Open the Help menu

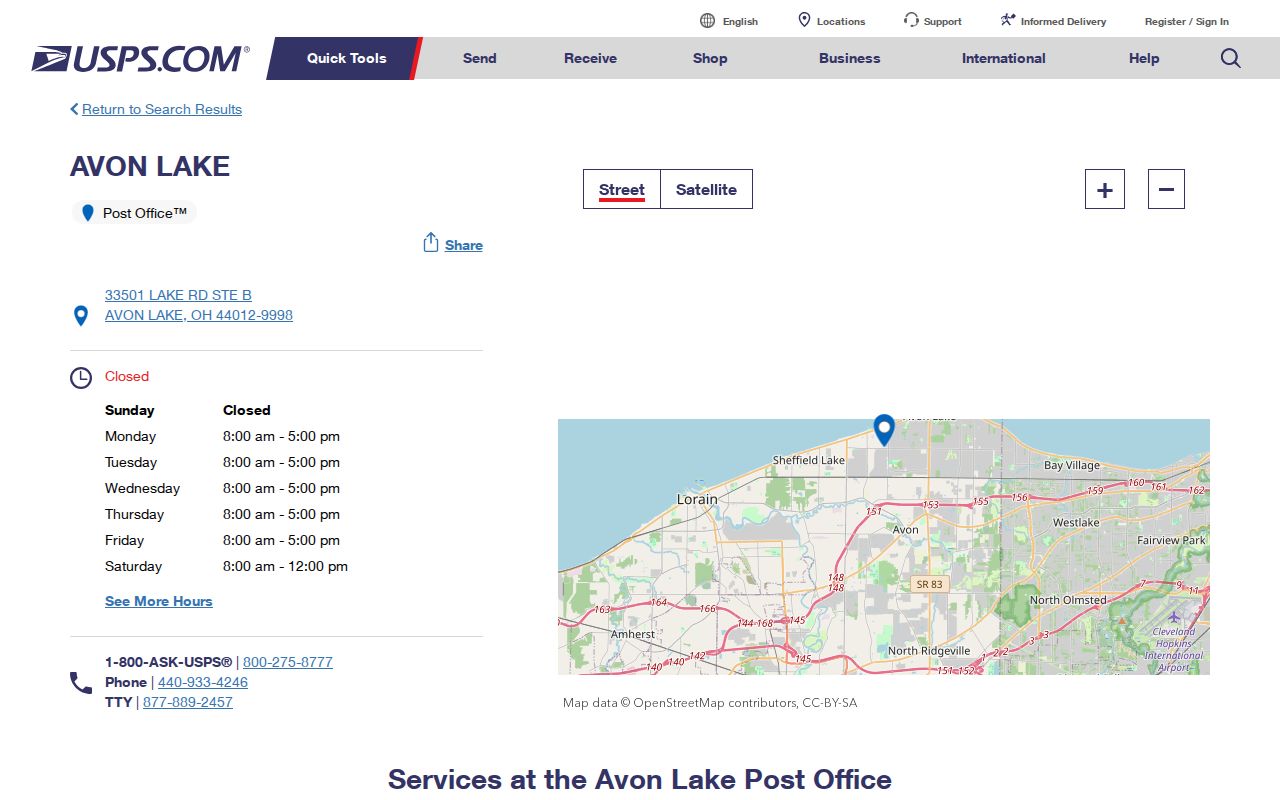pos(1144,58)
